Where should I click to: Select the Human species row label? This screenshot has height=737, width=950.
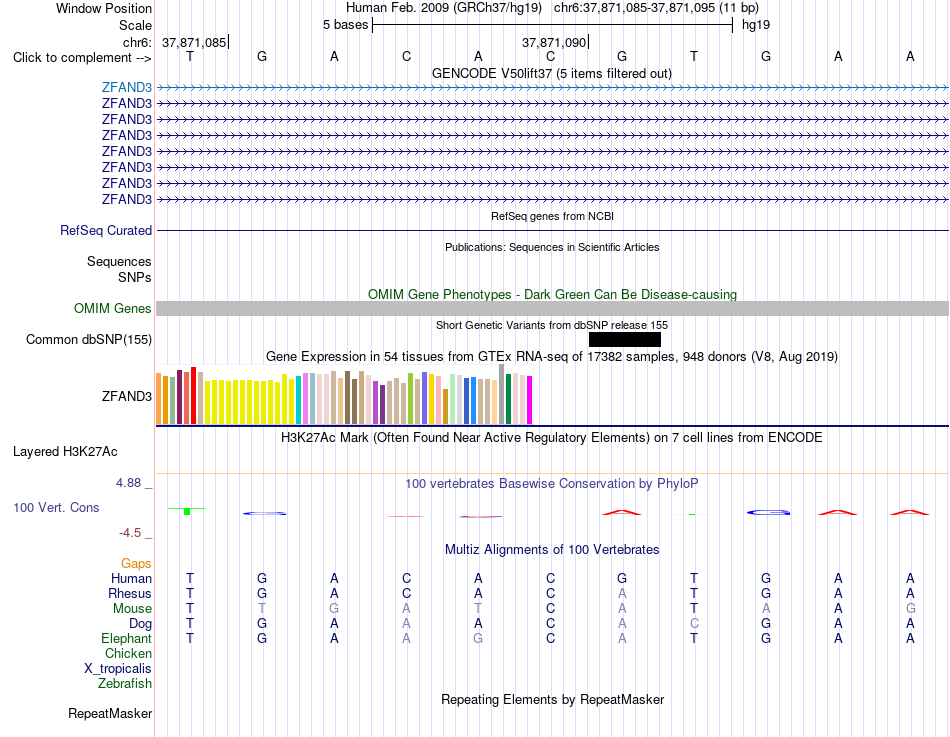131,578
